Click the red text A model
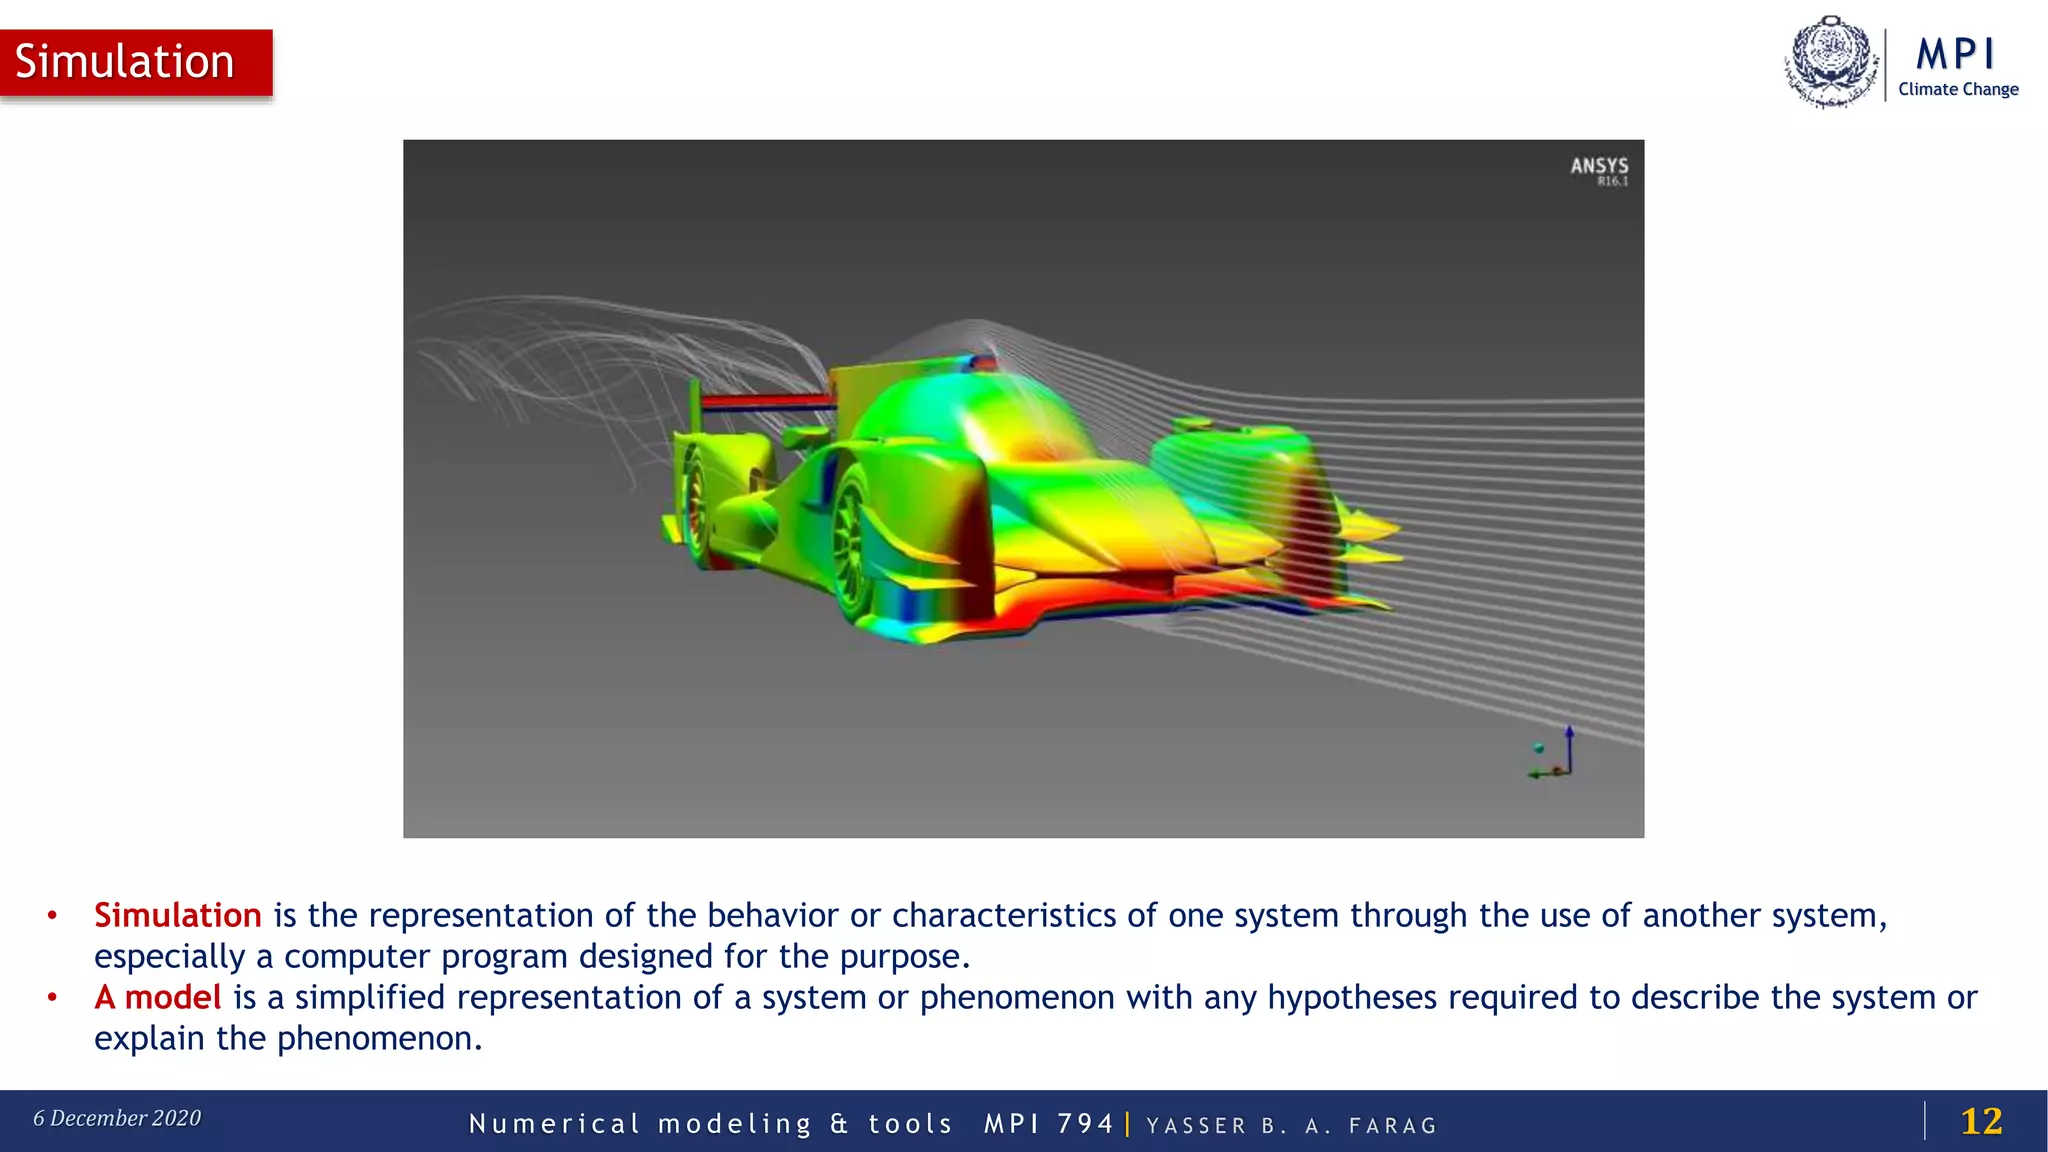The width and height of the screenshot is (2048, 1152). click(157, 997)
